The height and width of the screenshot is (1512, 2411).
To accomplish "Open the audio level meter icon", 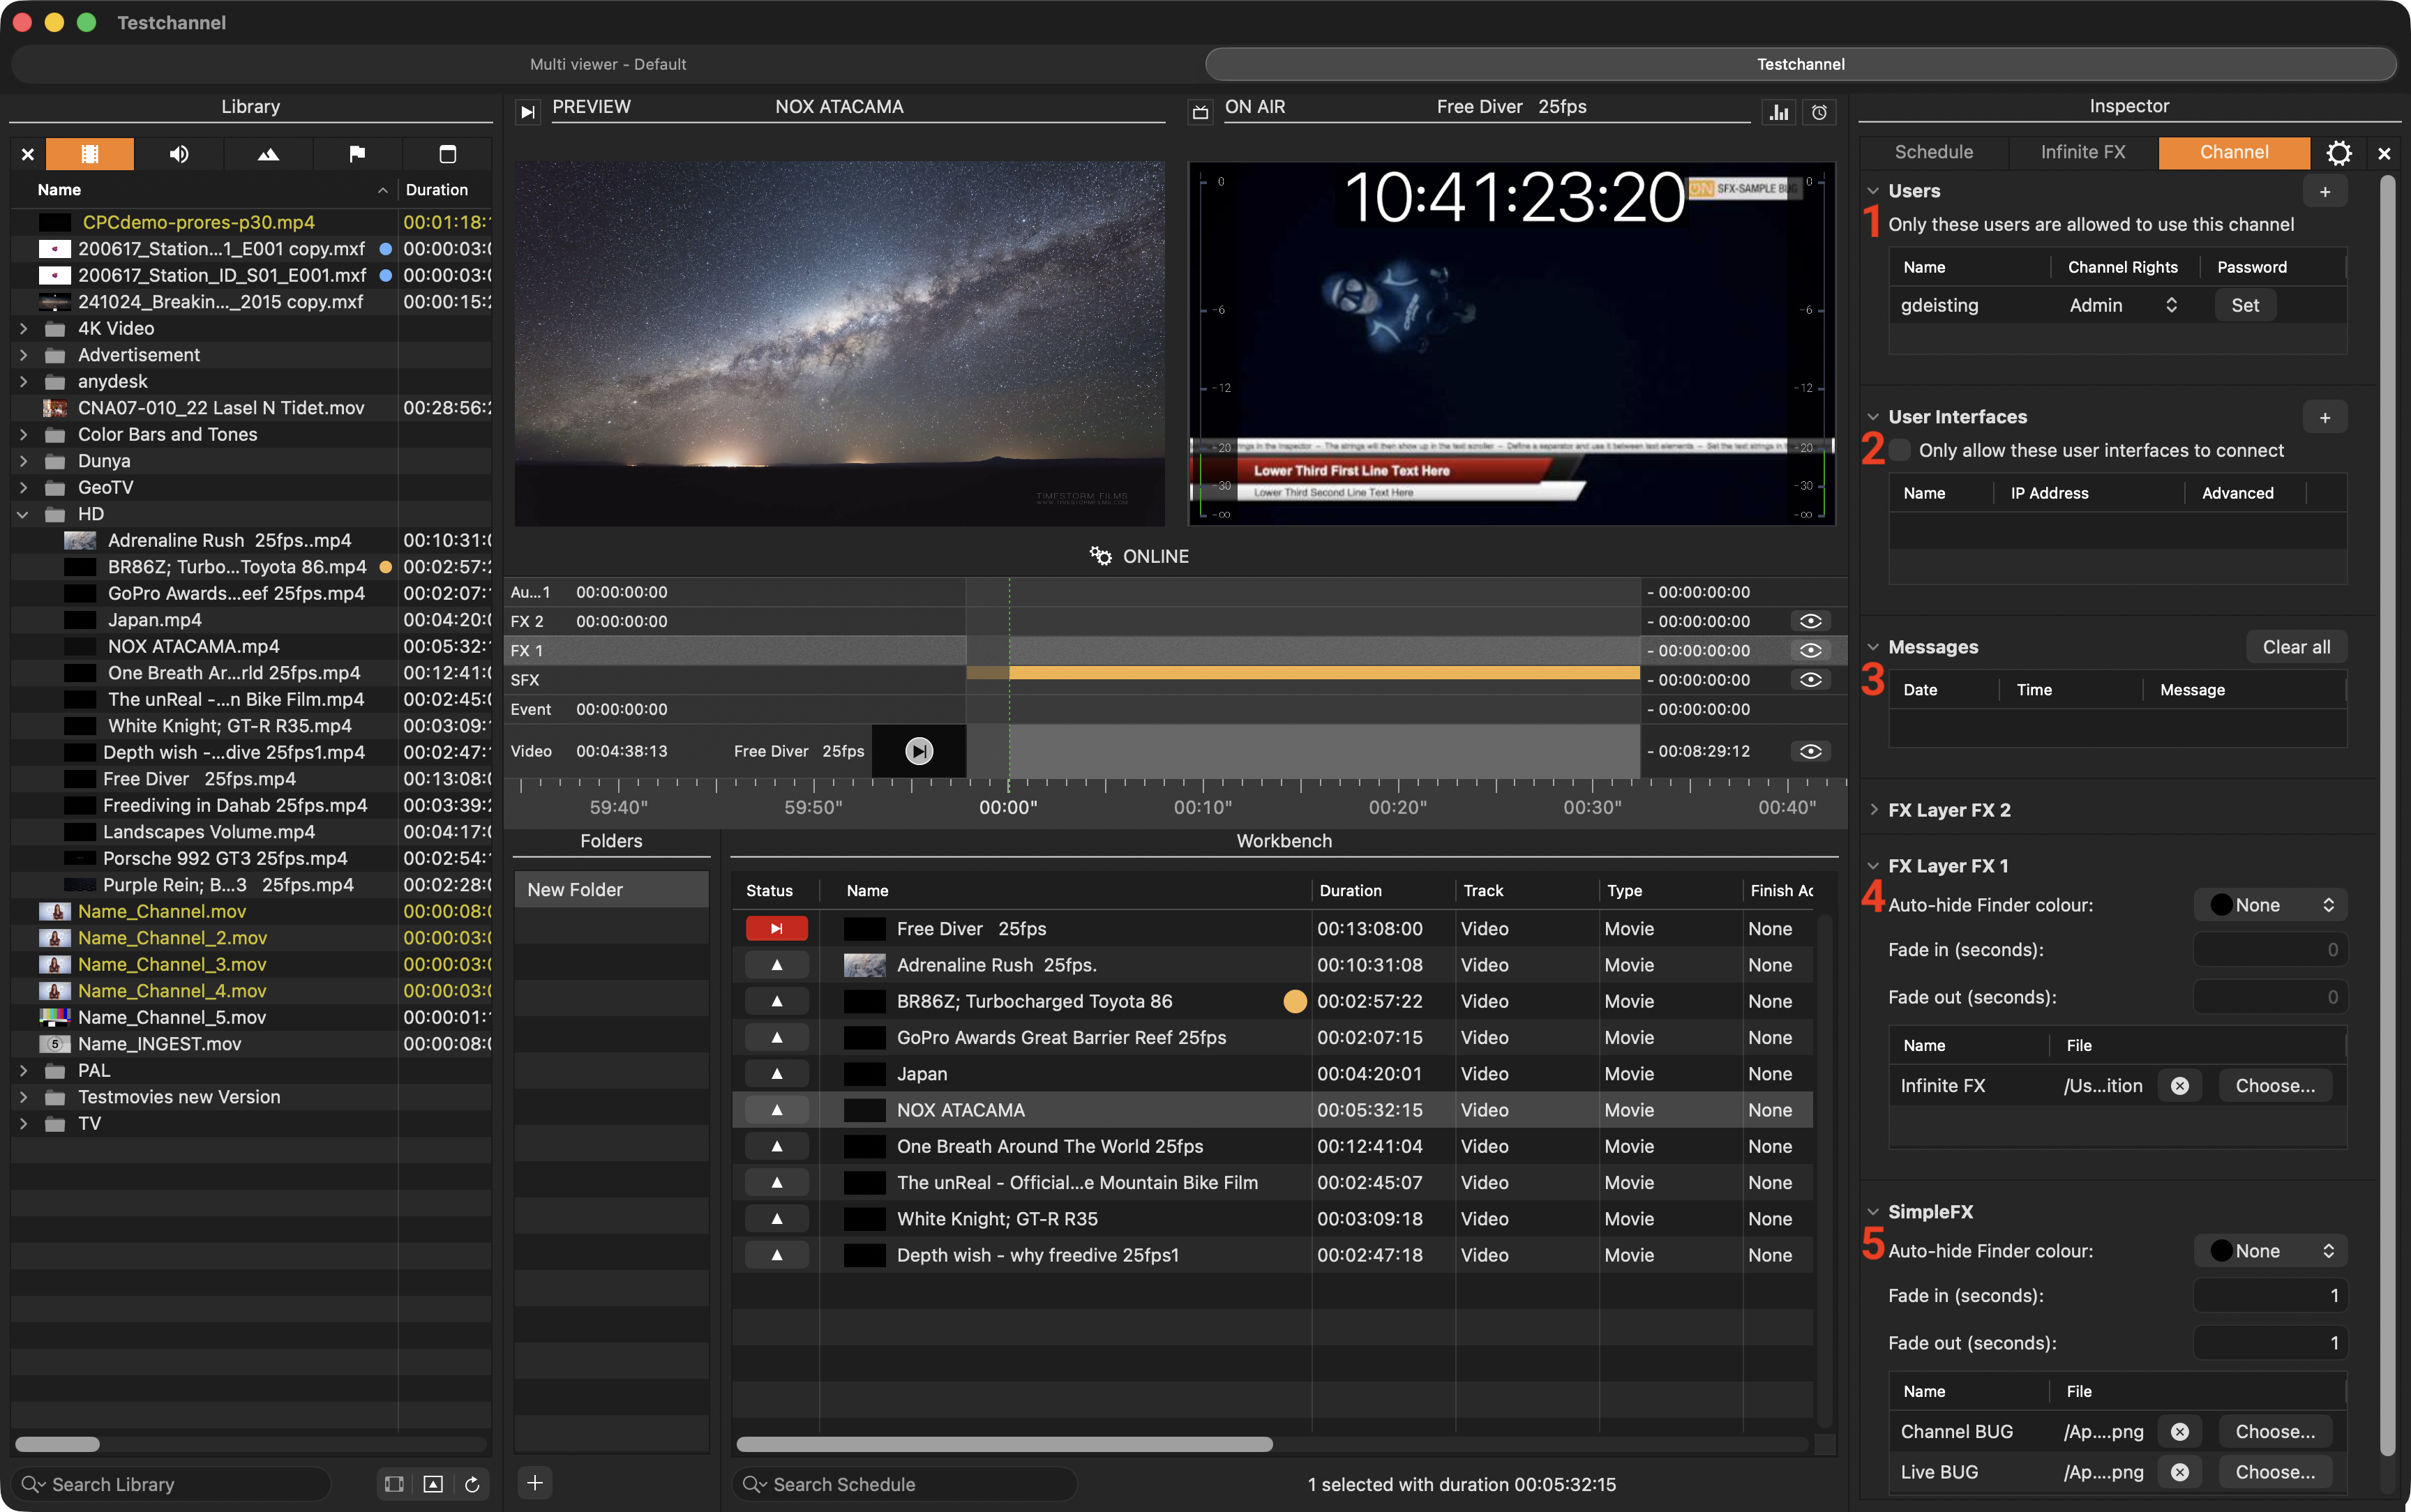I will click(1779, 112).
